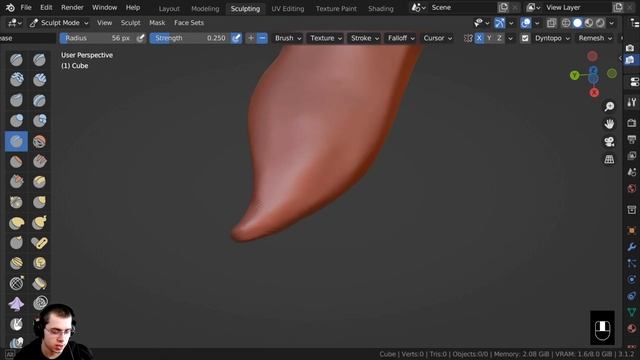Switch to the Flatten brush
The image size is (640, 360).
click(x=16, y=162)
